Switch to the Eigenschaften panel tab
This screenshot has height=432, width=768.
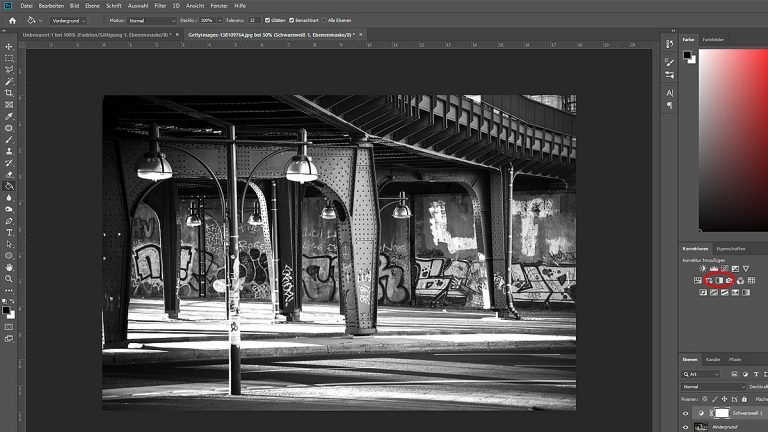(x=731, y=248)
